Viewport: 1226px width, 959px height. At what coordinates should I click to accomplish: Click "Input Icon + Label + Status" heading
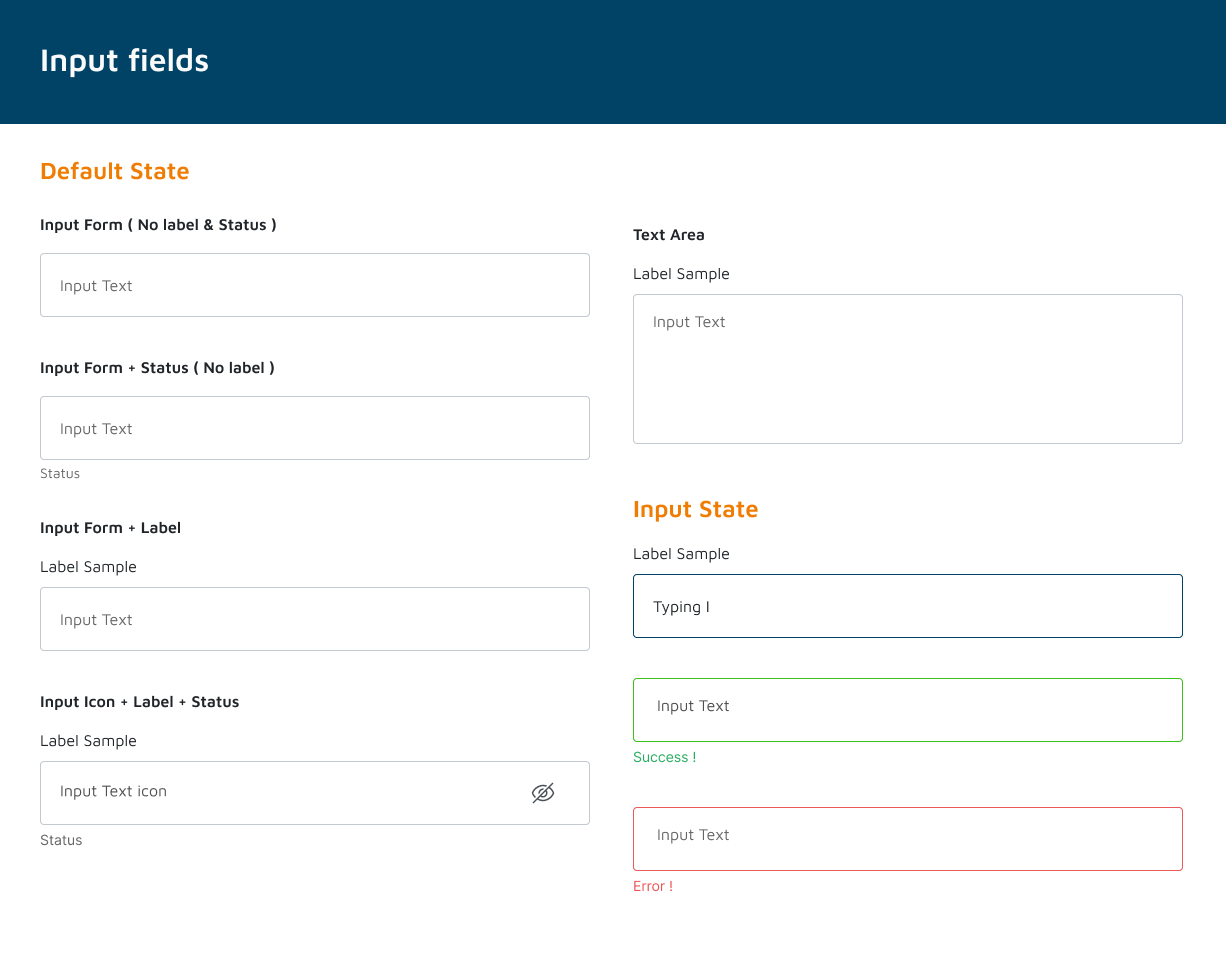tap(139, 702)
